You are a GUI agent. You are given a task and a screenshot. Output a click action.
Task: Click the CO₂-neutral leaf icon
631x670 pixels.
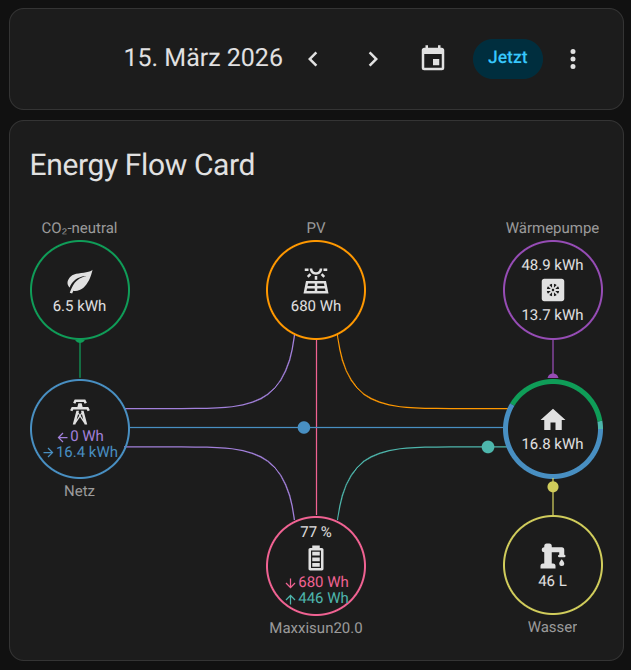click(80, 281)
